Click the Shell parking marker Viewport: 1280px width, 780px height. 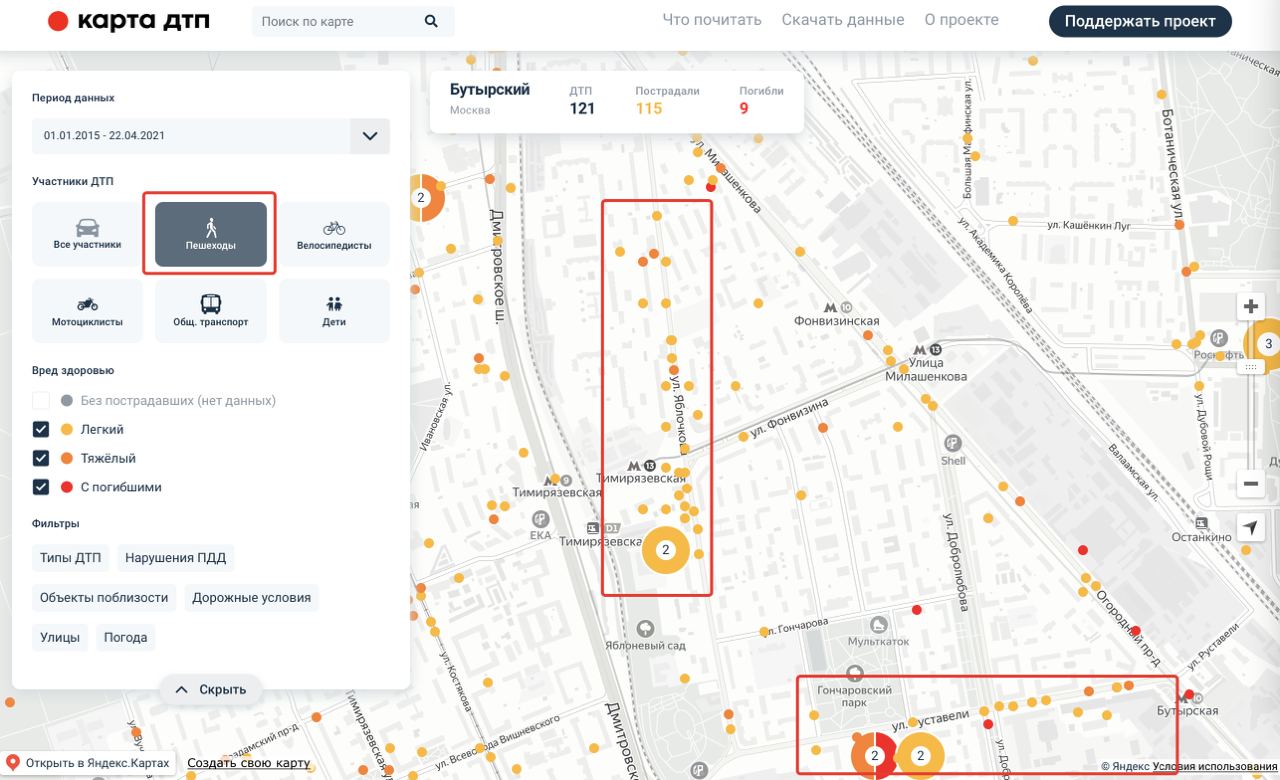click(x=953, y=443)
